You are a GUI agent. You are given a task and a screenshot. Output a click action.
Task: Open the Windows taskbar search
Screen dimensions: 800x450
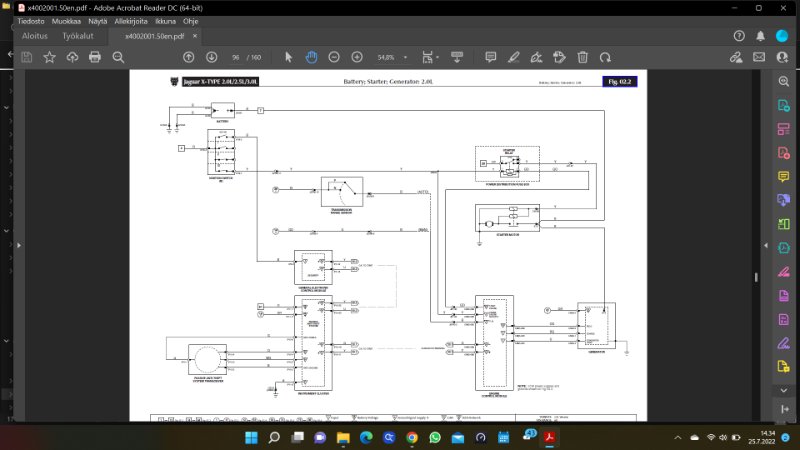pyautogui.click(x=274, y=437)
